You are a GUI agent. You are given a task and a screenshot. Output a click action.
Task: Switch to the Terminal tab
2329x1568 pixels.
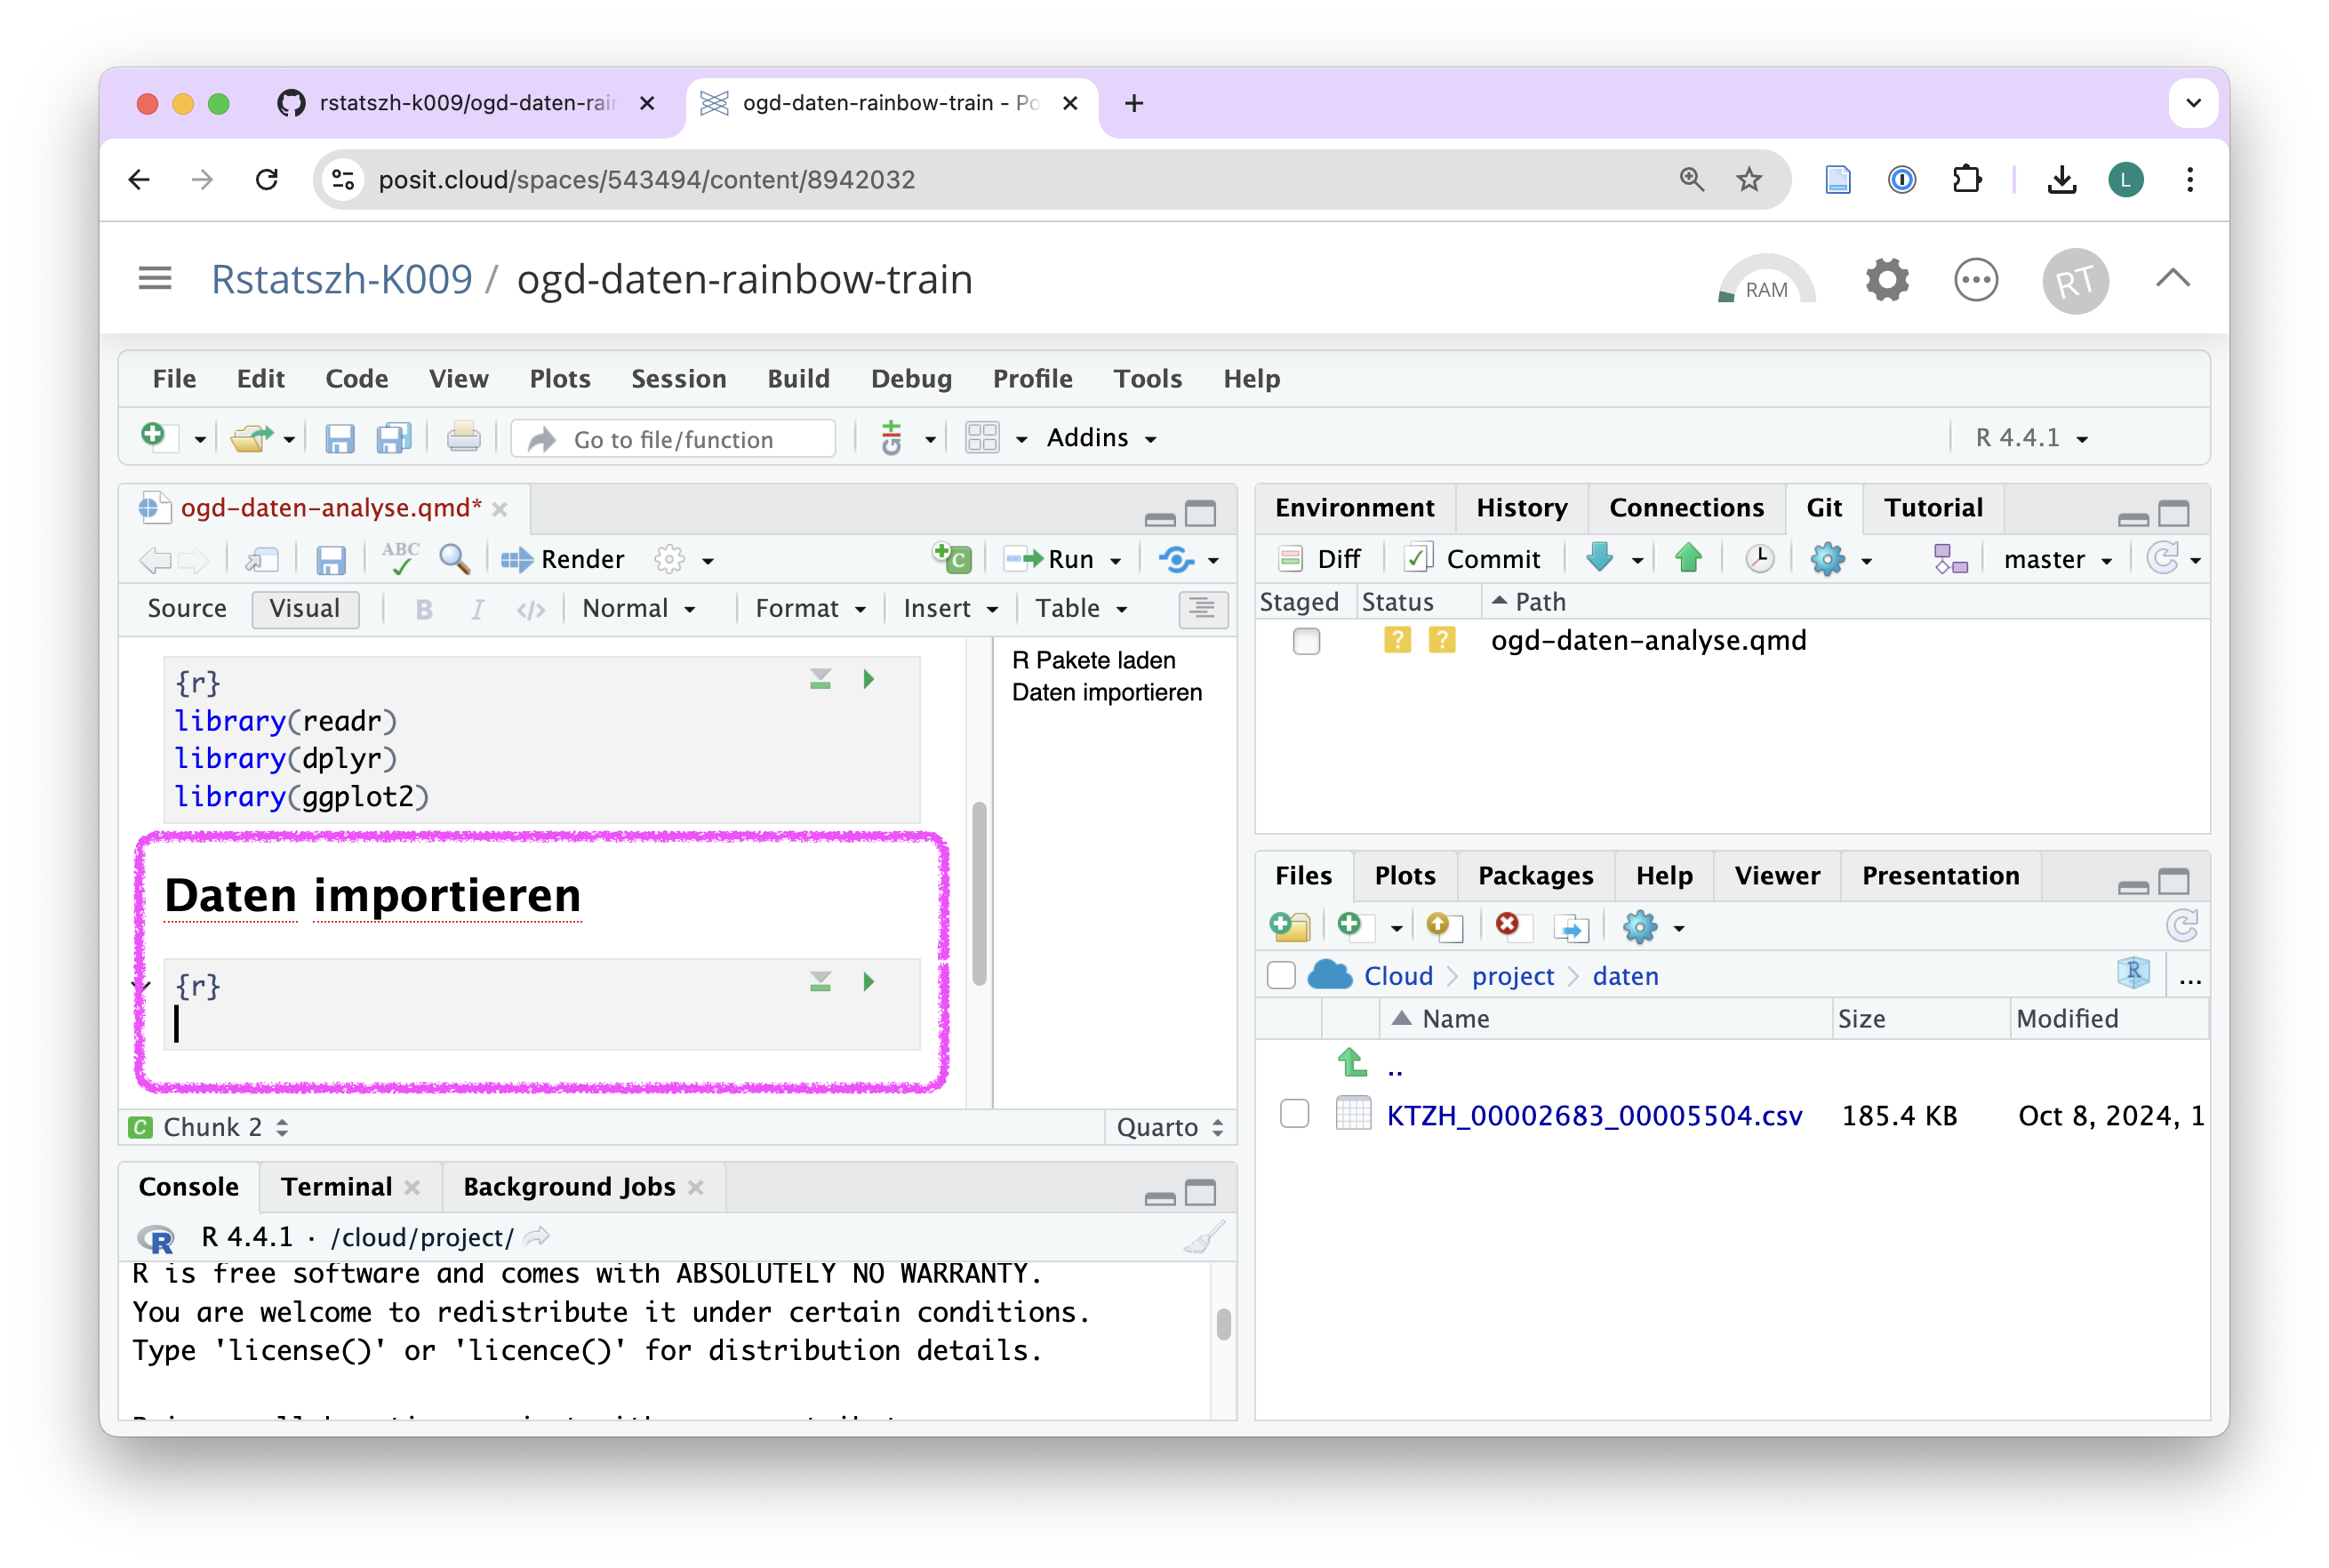[336, 1186]
